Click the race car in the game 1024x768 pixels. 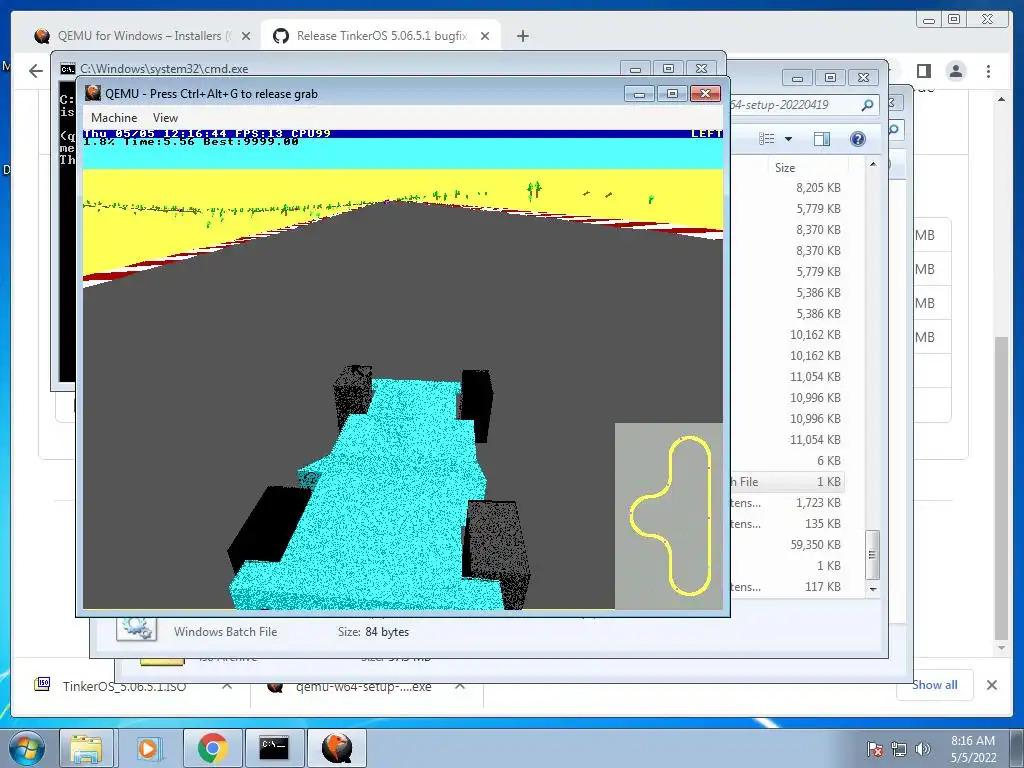[379, 490]
